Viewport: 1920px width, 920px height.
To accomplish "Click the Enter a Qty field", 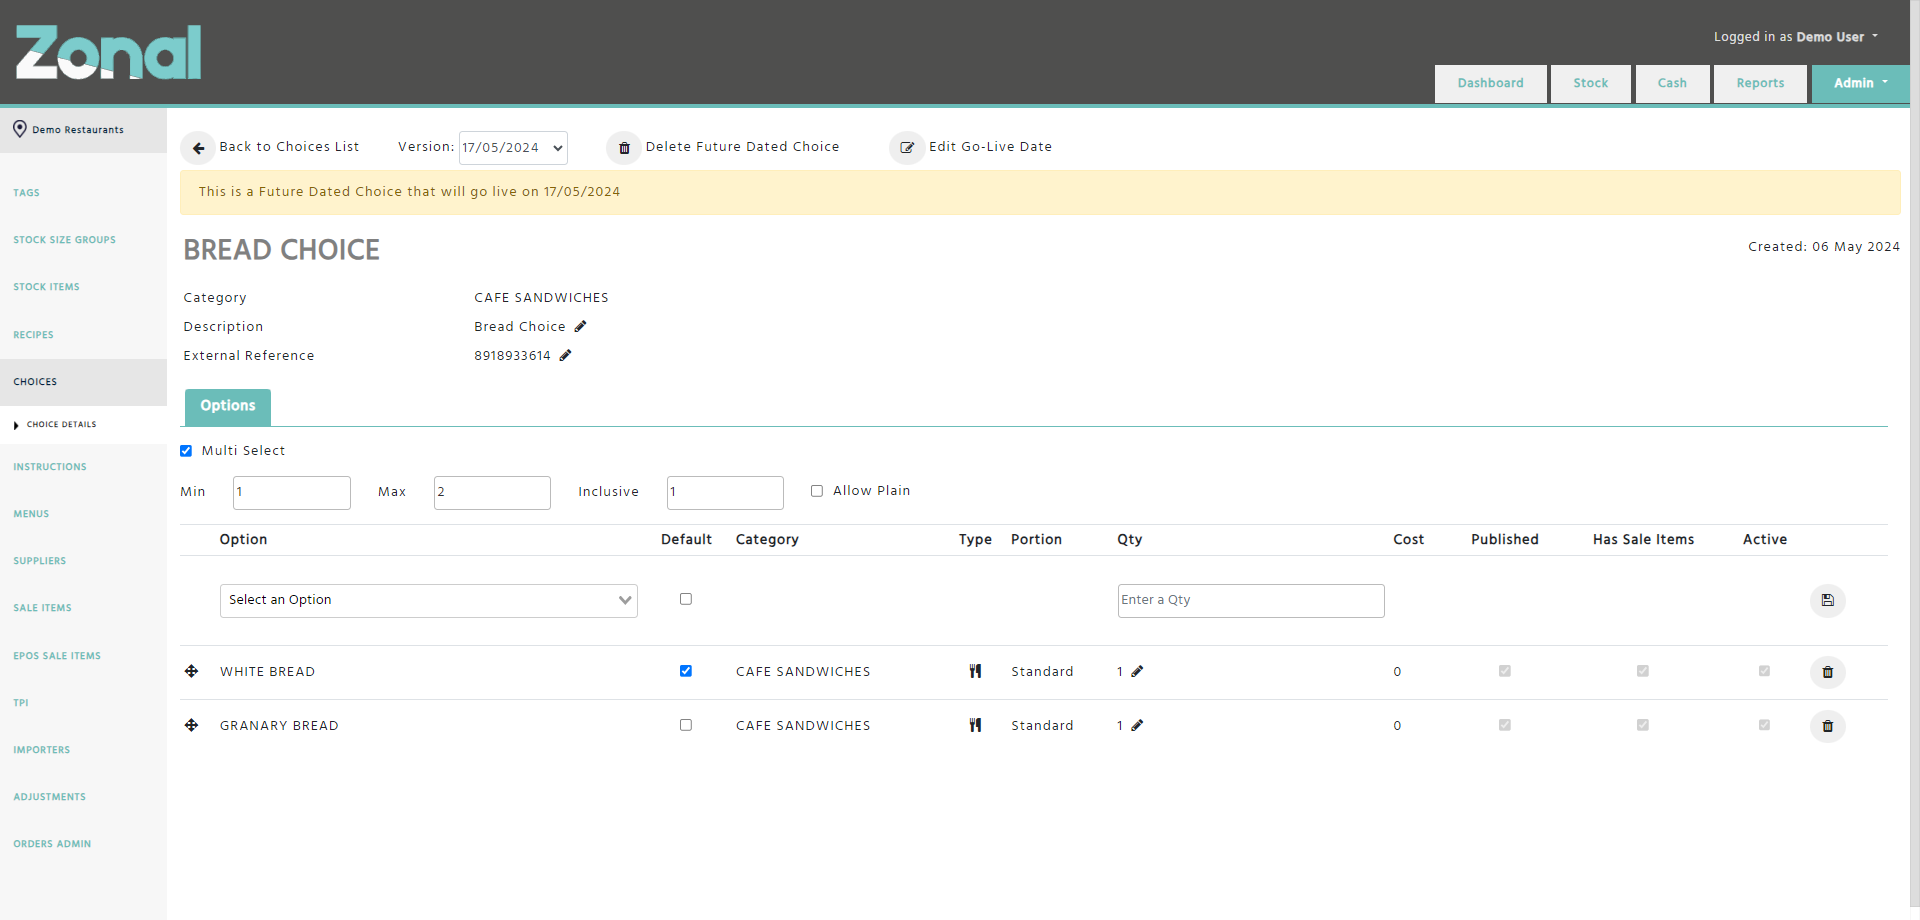I will click(1251, 601).
